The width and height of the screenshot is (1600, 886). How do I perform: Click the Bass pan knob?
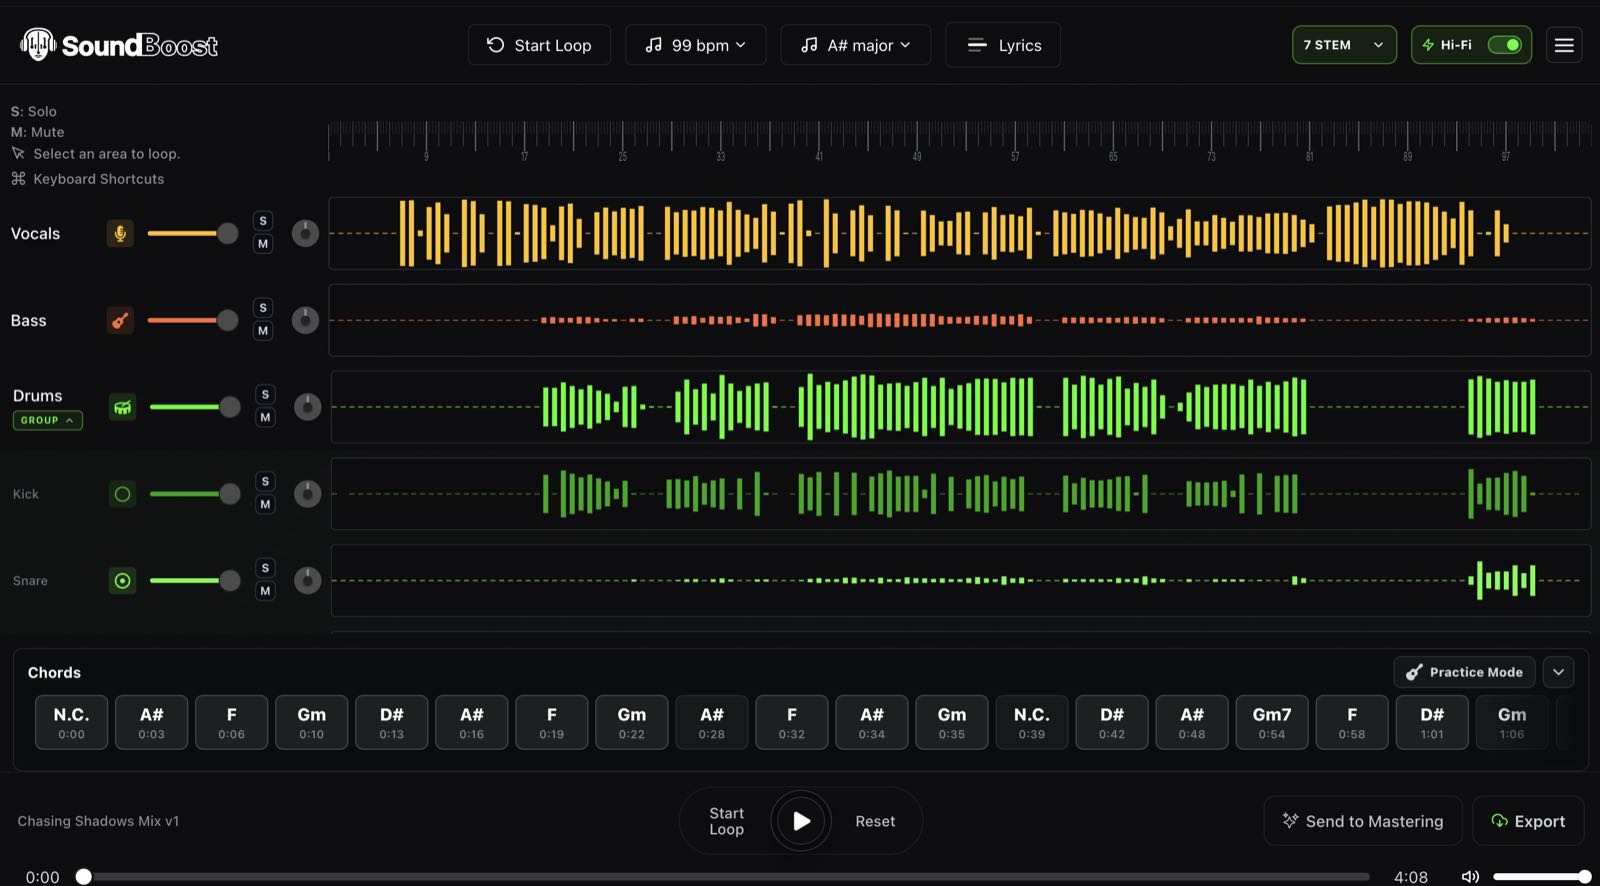click(x=305, y=320)
